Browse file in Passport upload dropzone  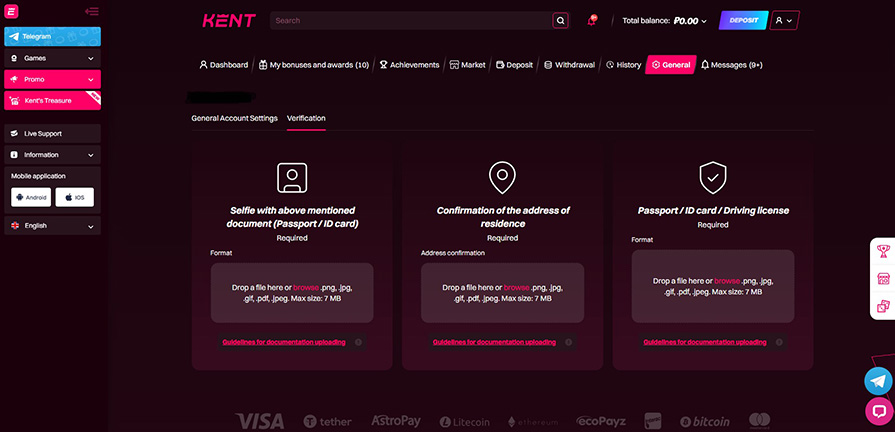pyautogui.click(x=727, y=281)
